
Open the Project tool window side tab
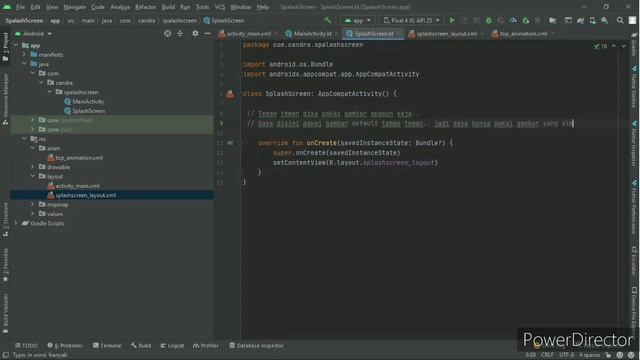tap(5, 47)
